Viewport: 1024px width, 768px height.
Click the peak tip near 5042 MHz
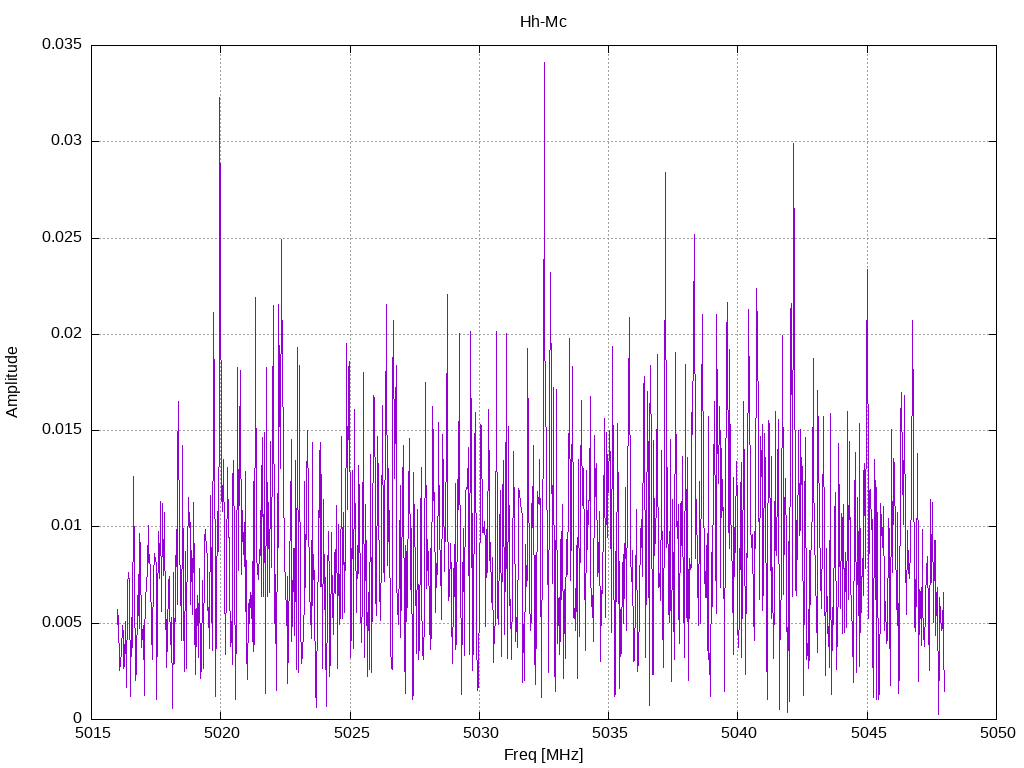pyautogui.click(x=793, y=144)
